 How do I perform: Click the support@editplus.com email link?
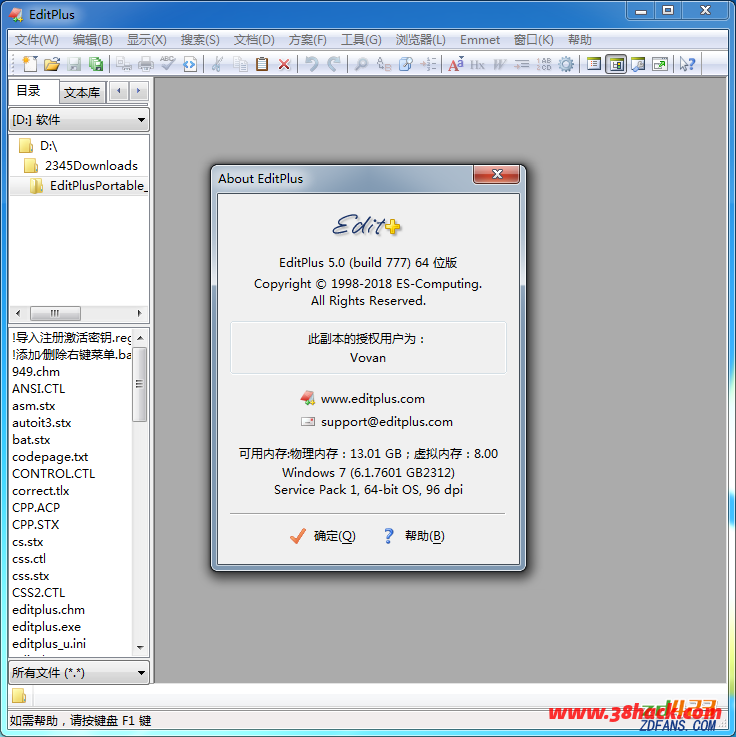[386, 422]
